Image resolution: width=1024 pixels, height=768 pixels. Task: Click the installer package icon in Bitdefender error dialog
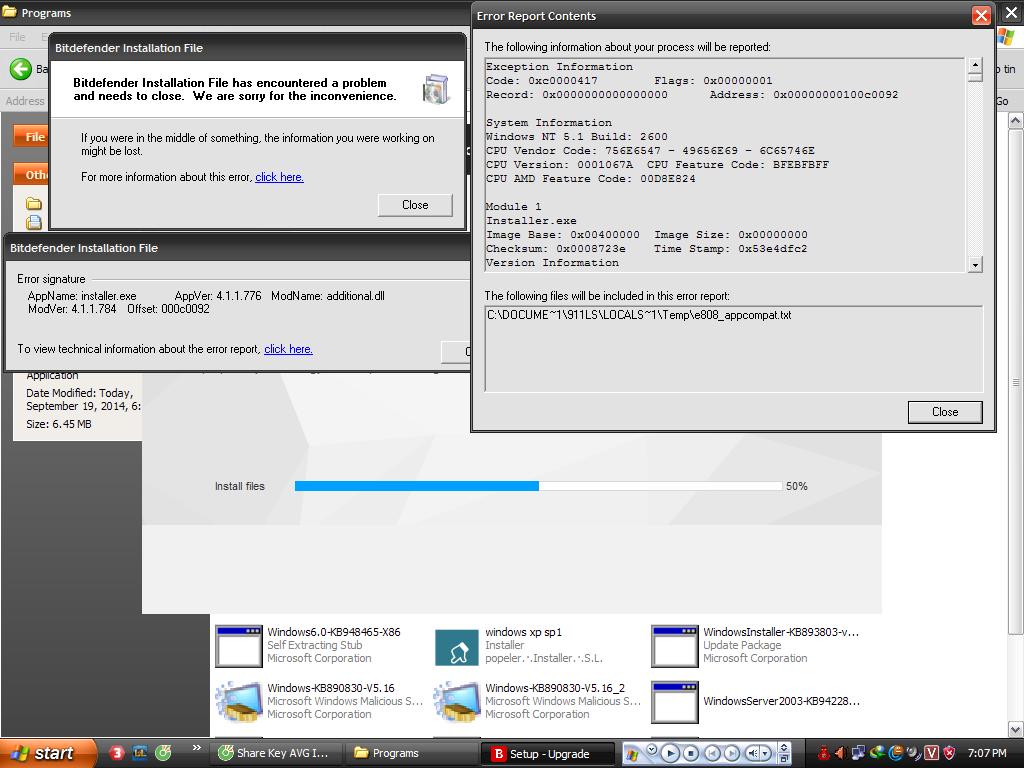click(436, 89)
